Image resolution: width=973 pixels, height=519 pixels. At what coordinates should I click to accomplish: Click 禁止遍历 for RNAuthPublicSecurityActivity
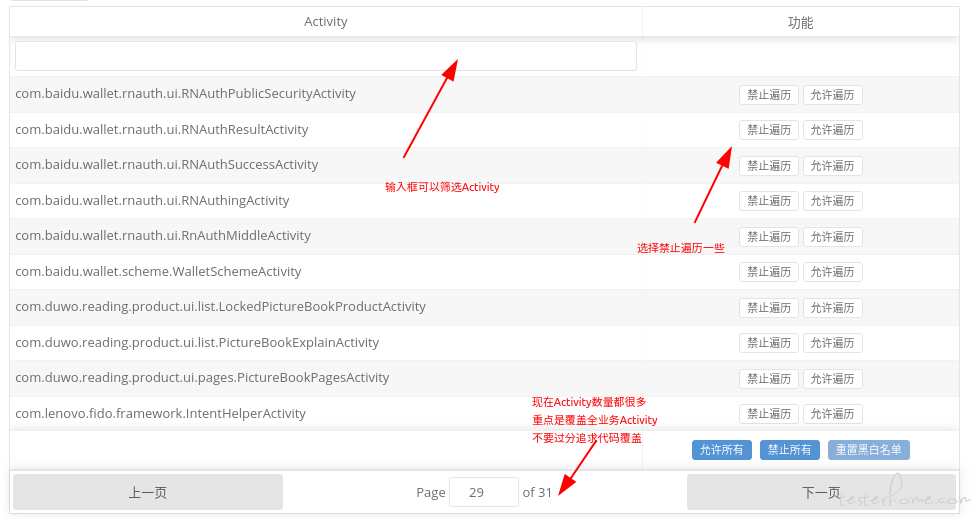pos(768,95)
